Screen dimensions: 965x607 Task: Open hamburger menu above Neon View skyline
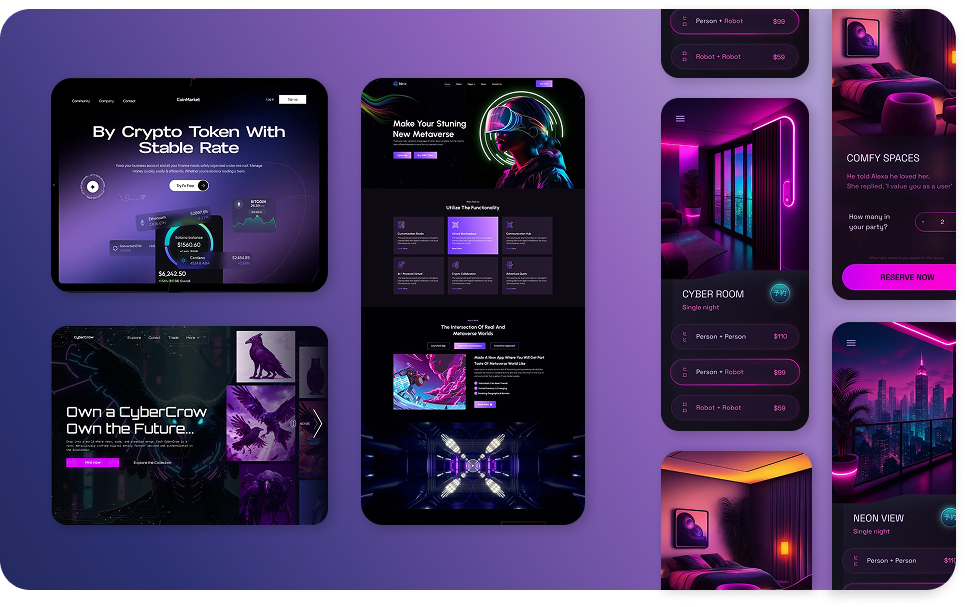851,342
